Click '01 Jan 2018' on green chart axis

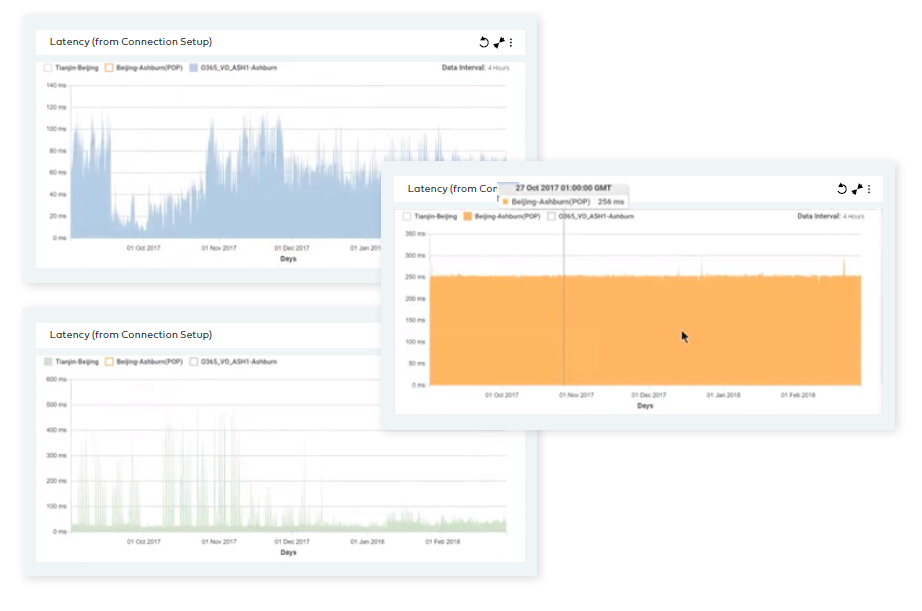[368, 542]
